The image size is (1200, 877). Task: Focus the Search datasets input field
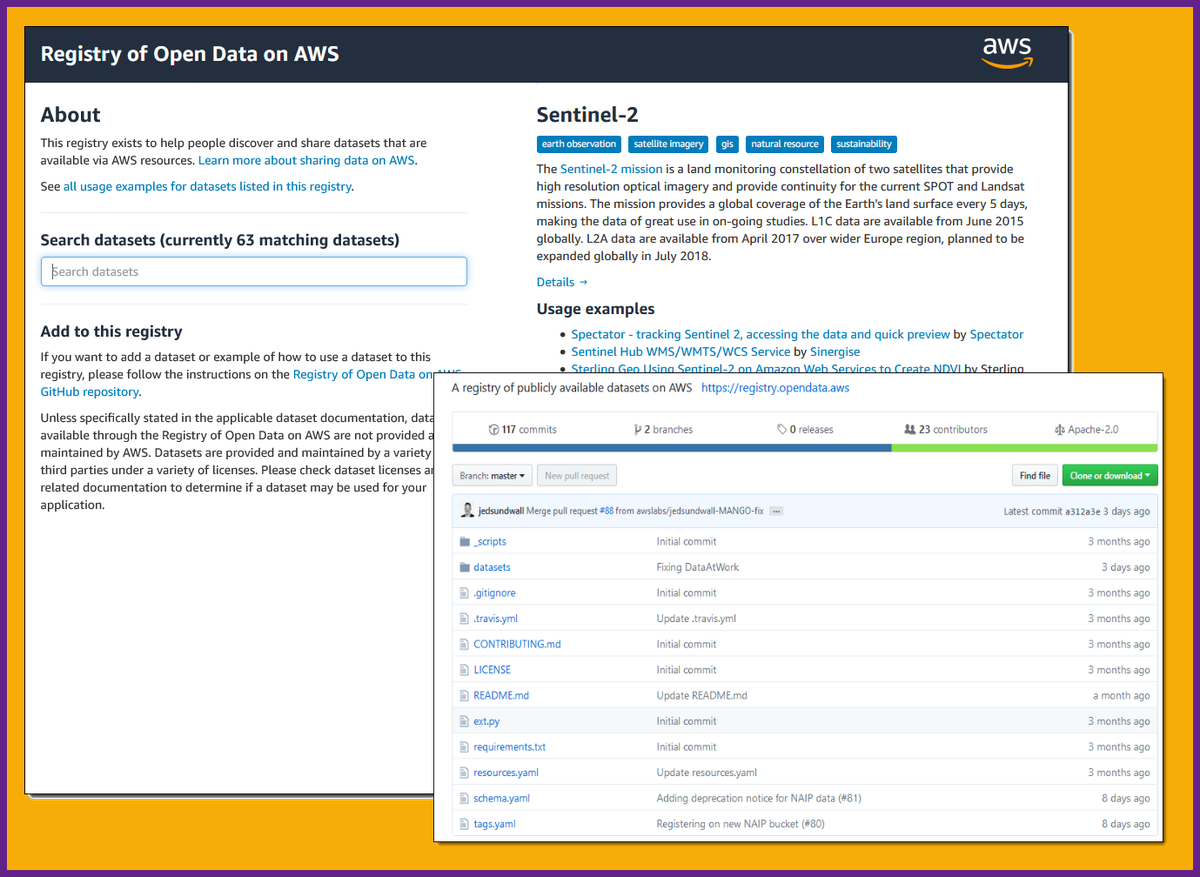254,272
